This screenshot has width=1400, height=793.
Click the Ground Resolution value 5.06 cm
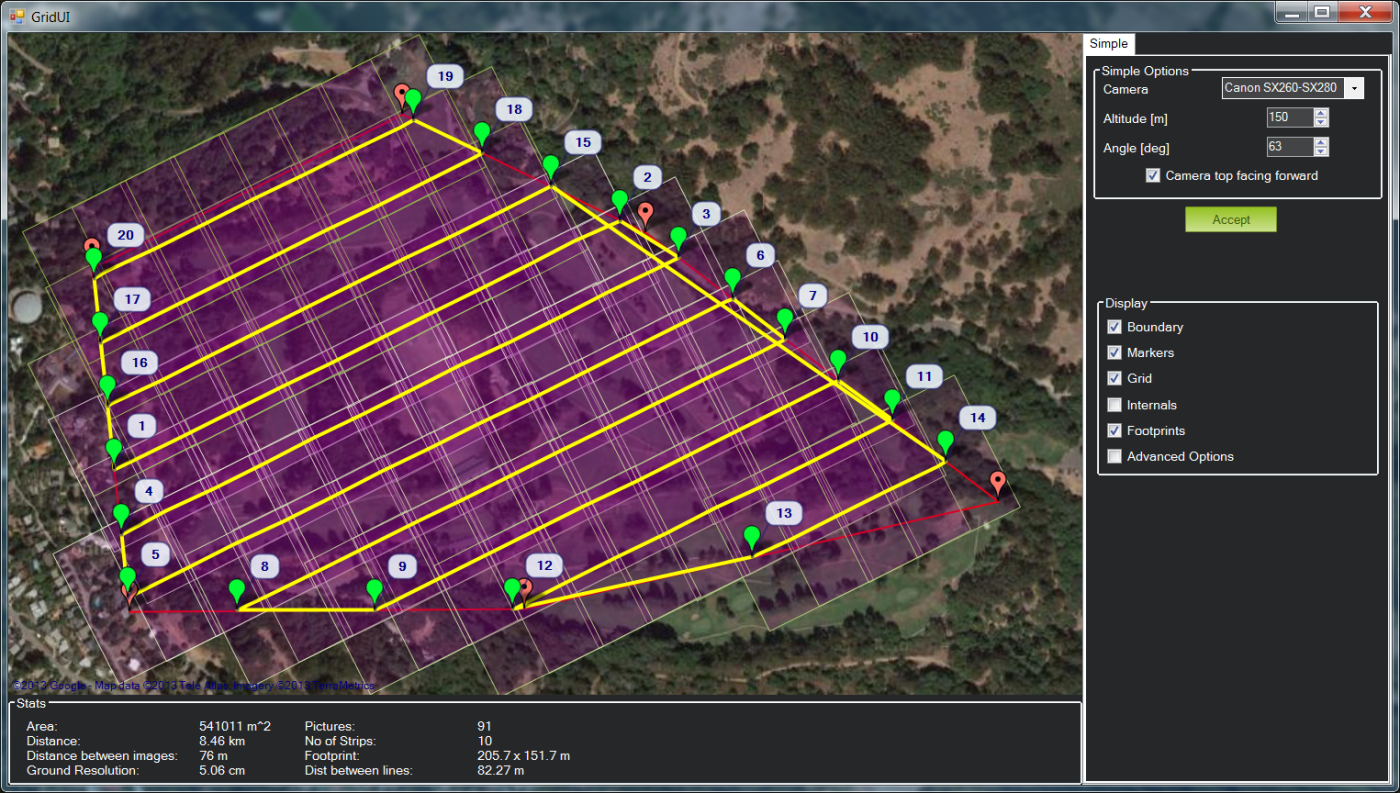(x=222, y=771)
